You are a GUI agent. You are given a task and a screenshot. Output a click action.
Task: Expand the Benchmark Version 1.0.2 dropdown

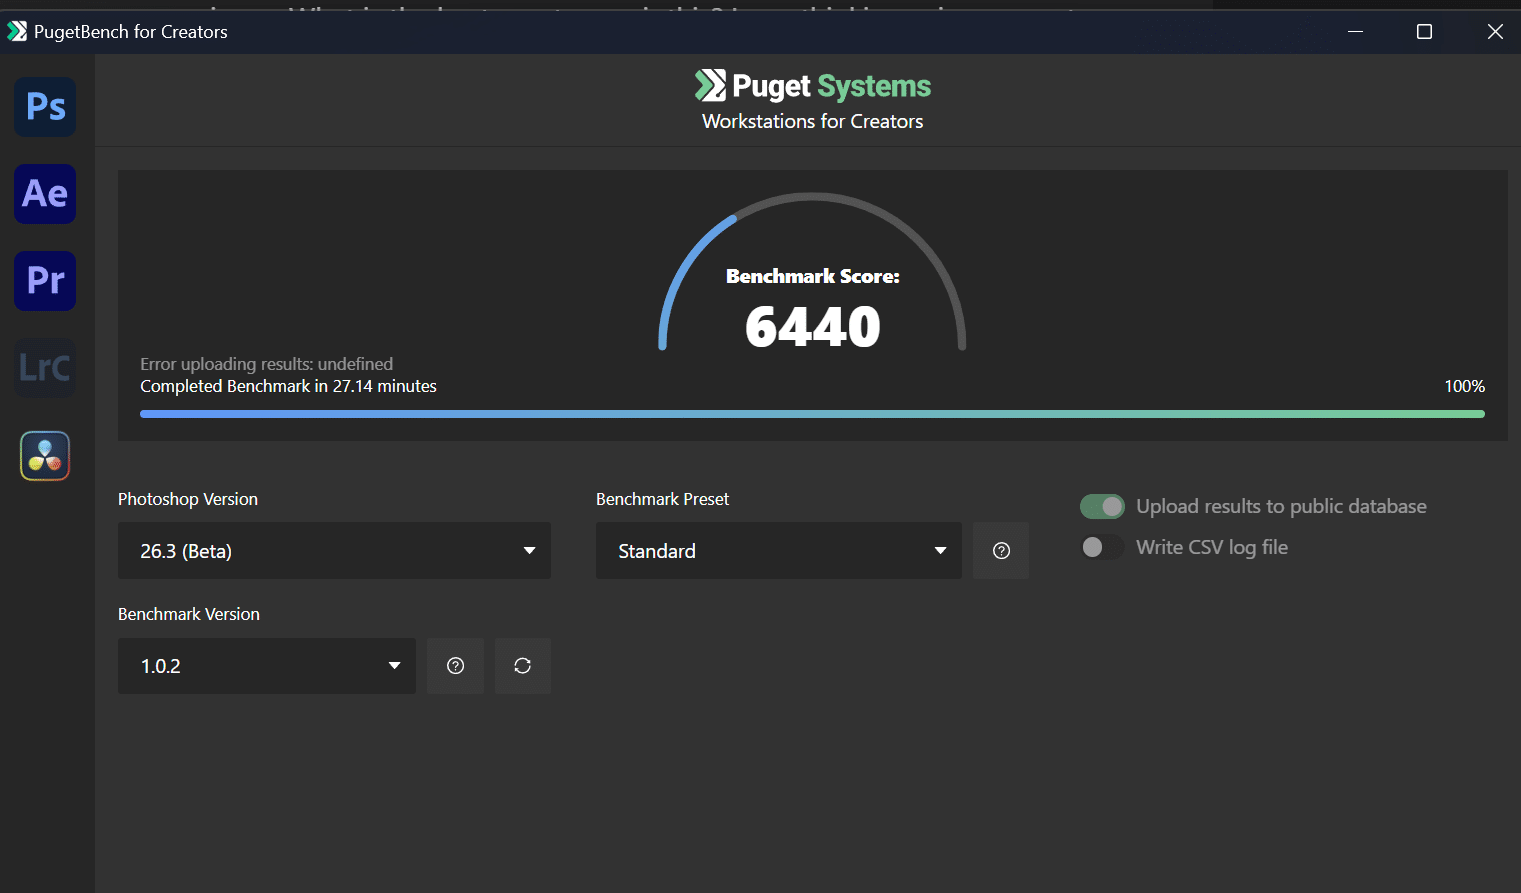[266, 666]
